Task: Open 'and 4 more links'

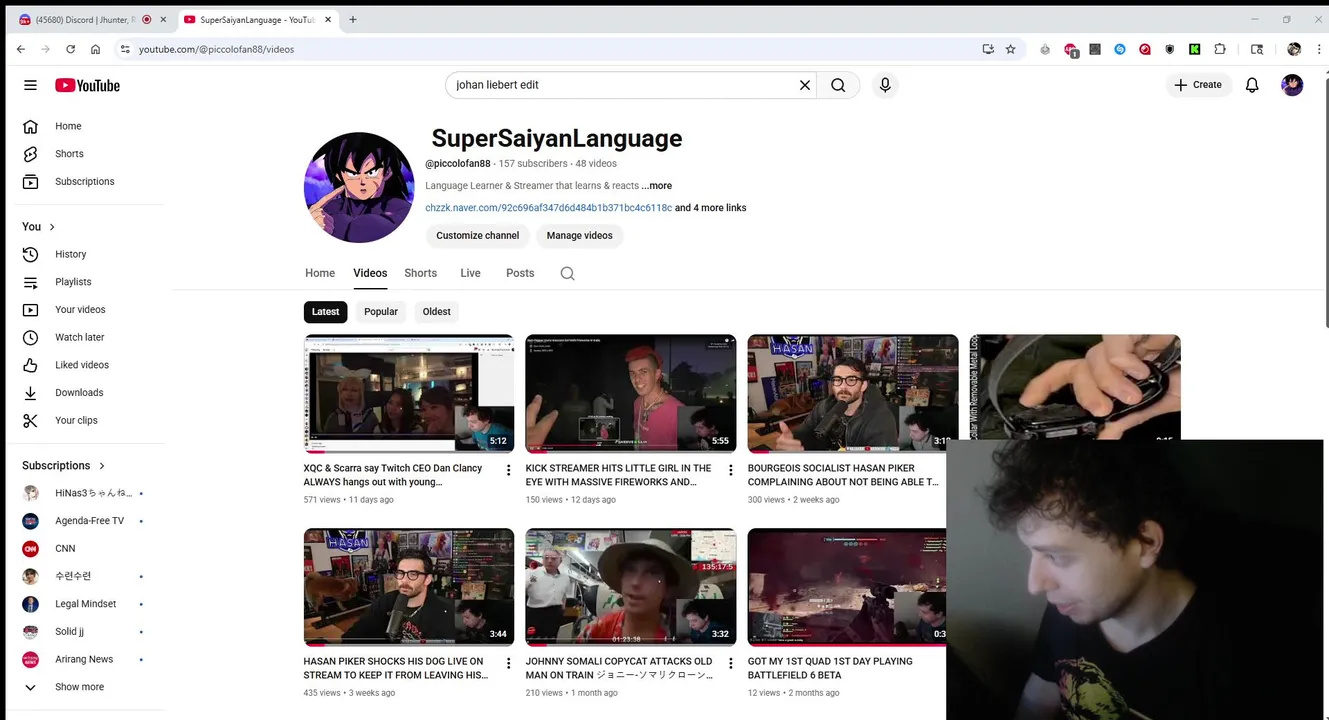Action: [711, 208]
